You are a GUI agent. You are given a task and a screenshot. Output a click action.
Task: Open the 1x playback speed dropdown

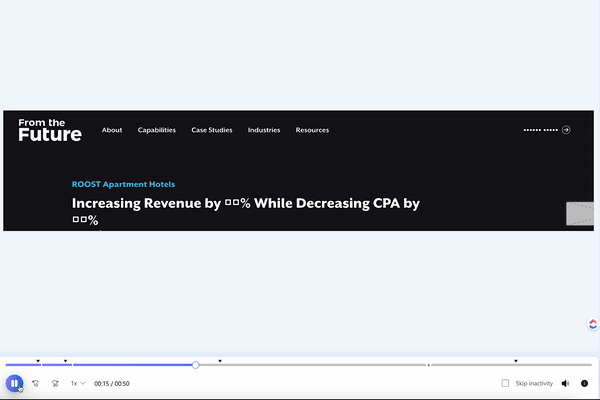click(x=78, y=383)
